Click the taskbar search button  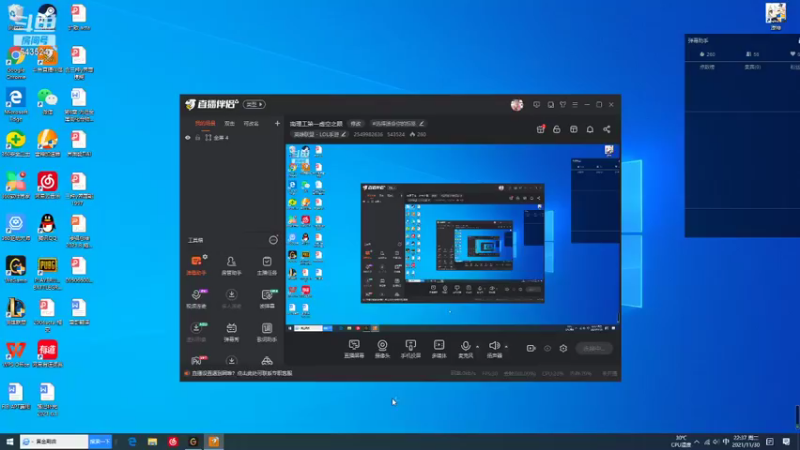99,441
